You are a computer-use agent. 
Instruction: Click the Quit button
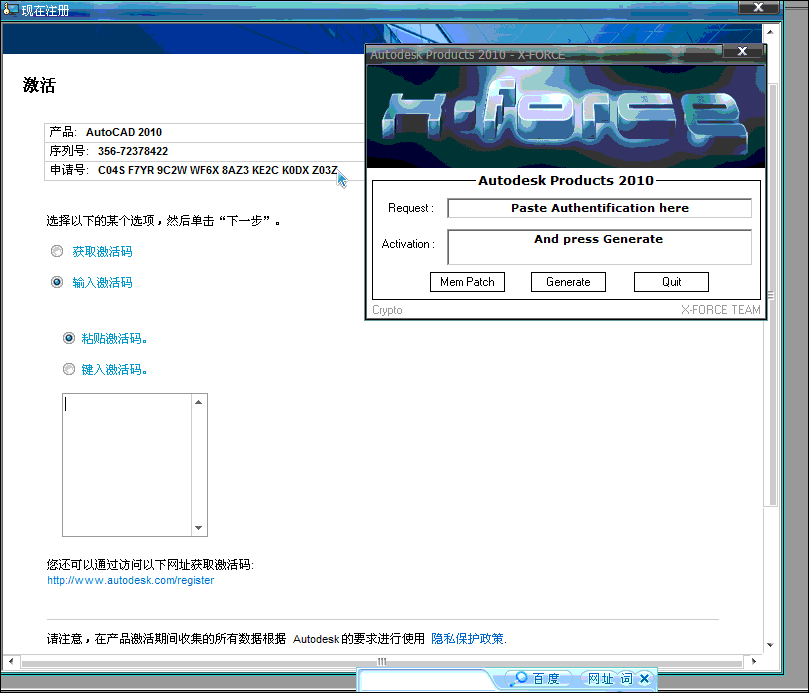click(671, 282)
